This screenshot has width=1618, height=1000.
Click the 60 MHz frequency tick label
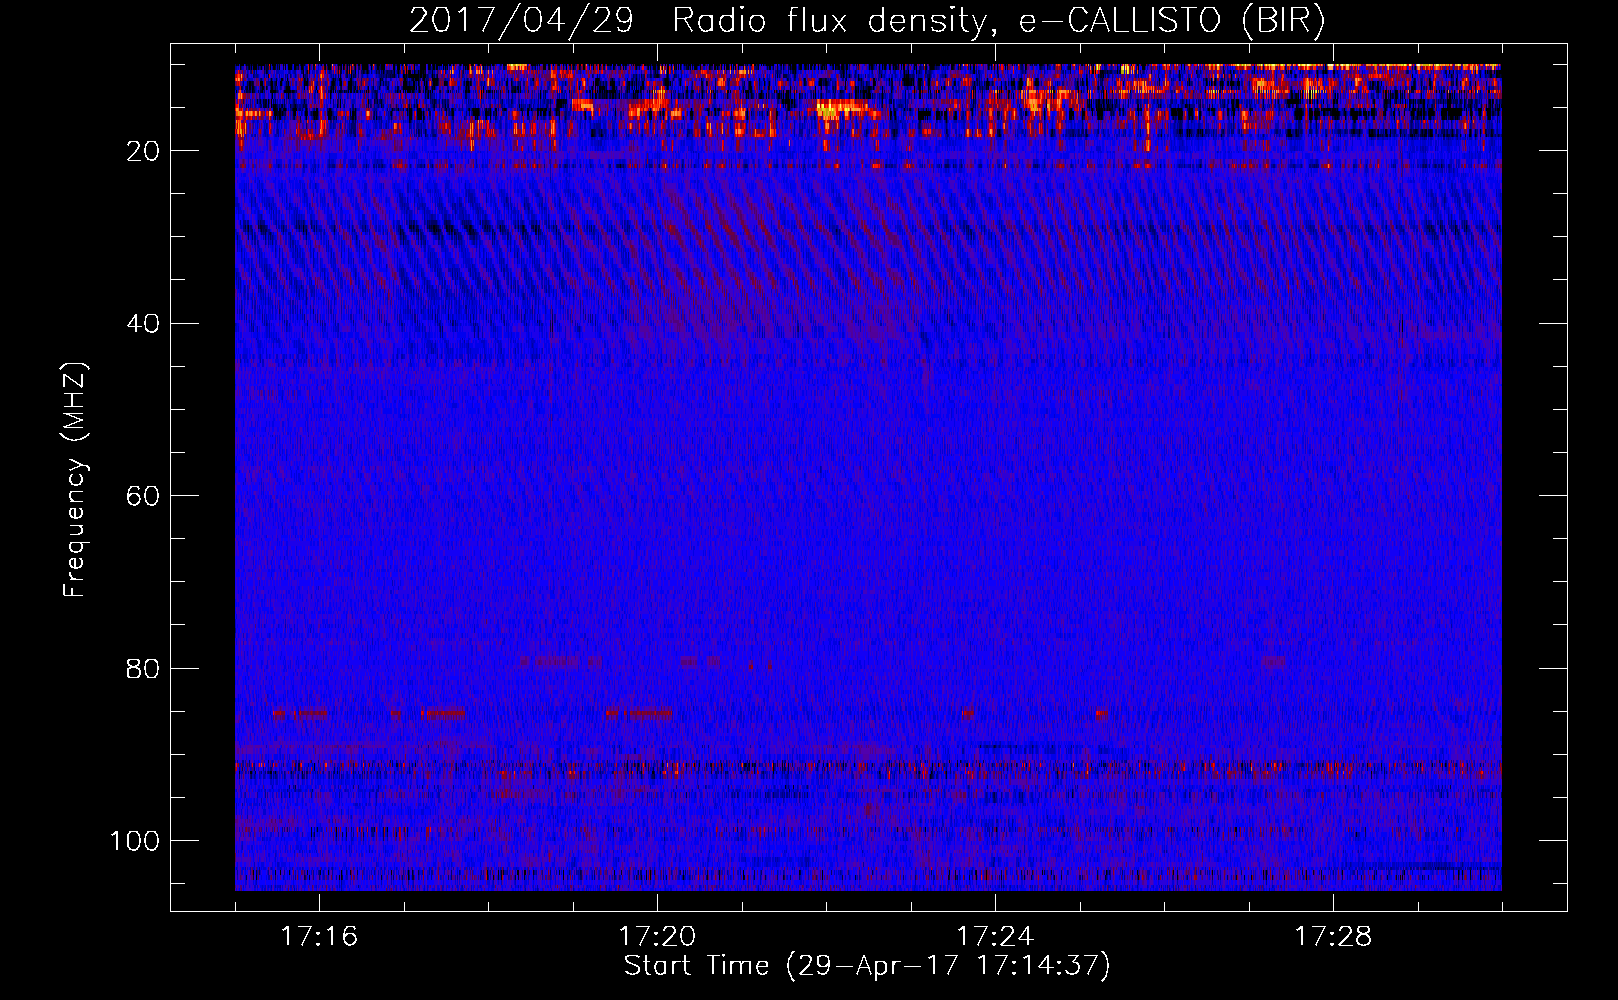(143, 496)
